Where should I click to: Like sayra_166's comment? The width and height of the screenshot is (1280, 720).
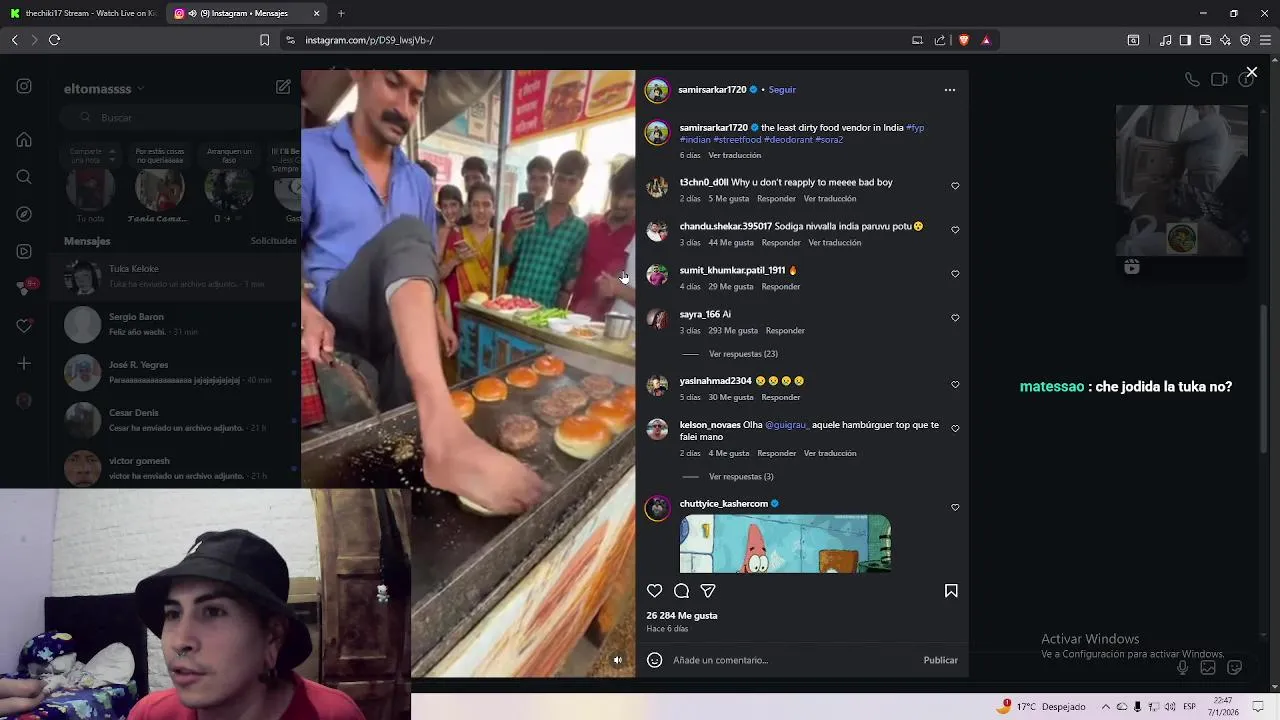point(955,318)
